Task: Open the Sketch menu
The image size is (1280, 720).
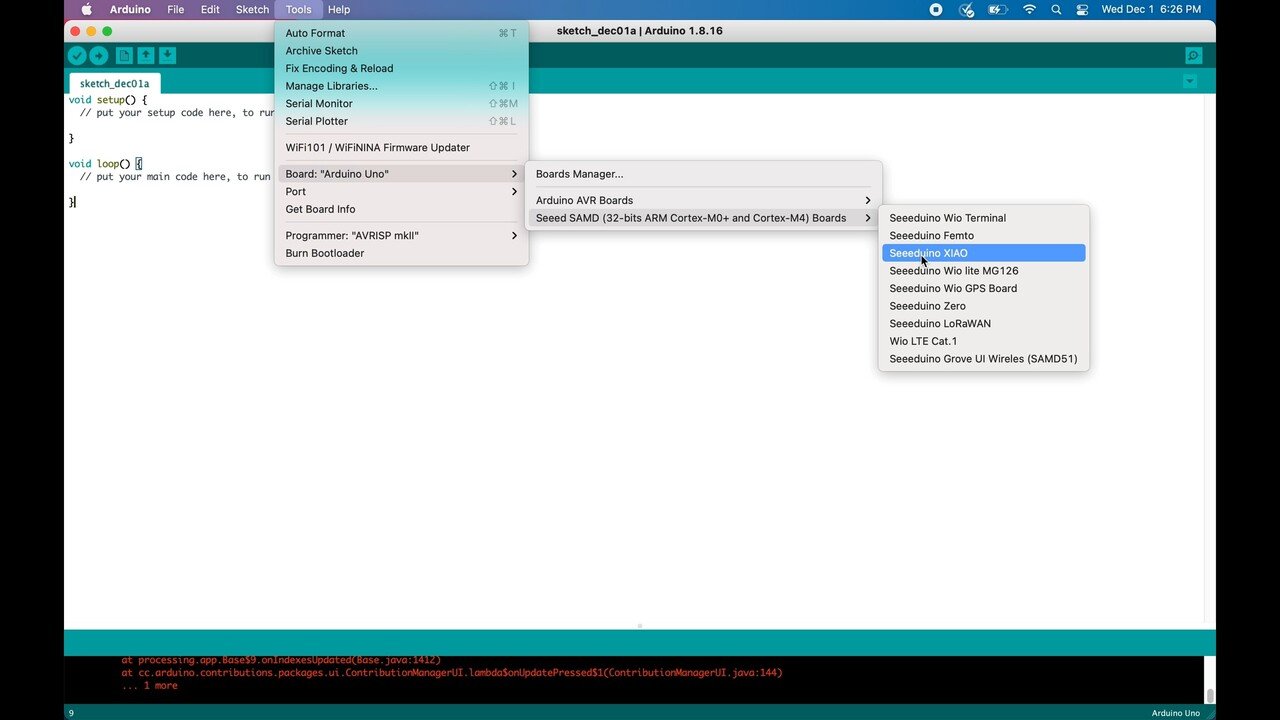Action: tap(252, 9)
